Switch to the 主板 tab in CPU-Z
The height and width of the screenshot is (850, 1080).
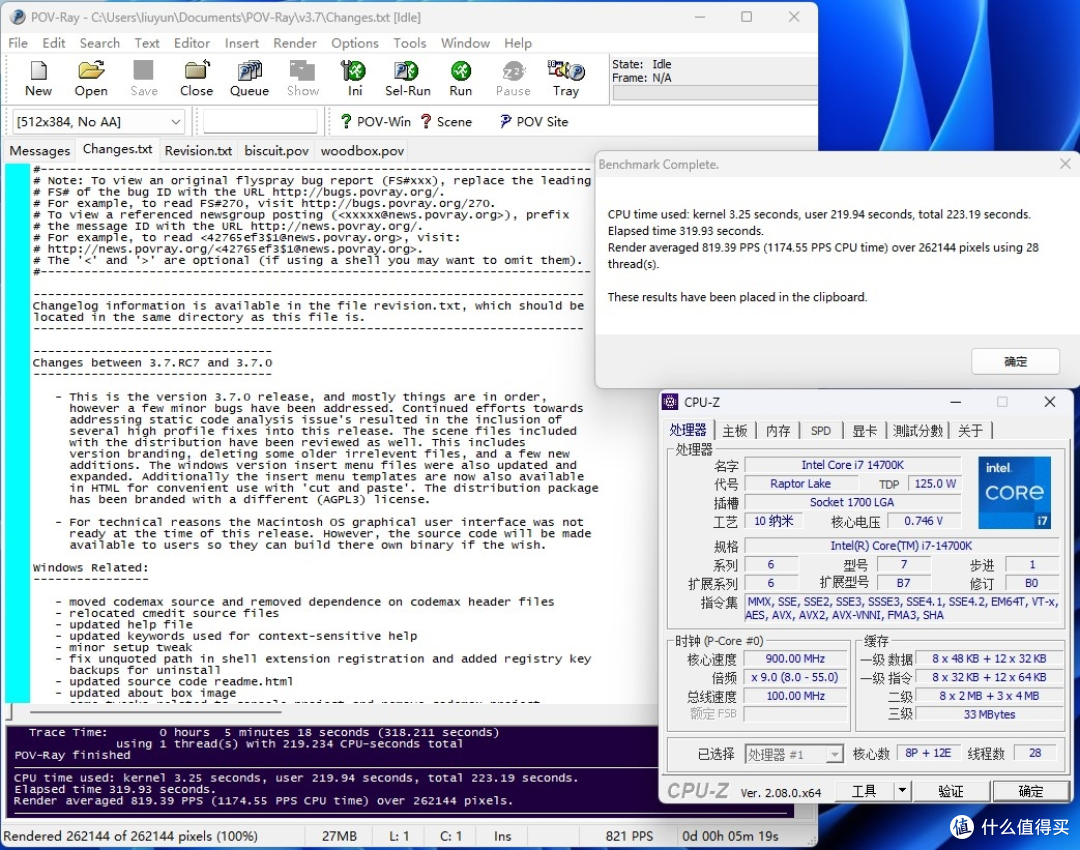pos(734,431)
